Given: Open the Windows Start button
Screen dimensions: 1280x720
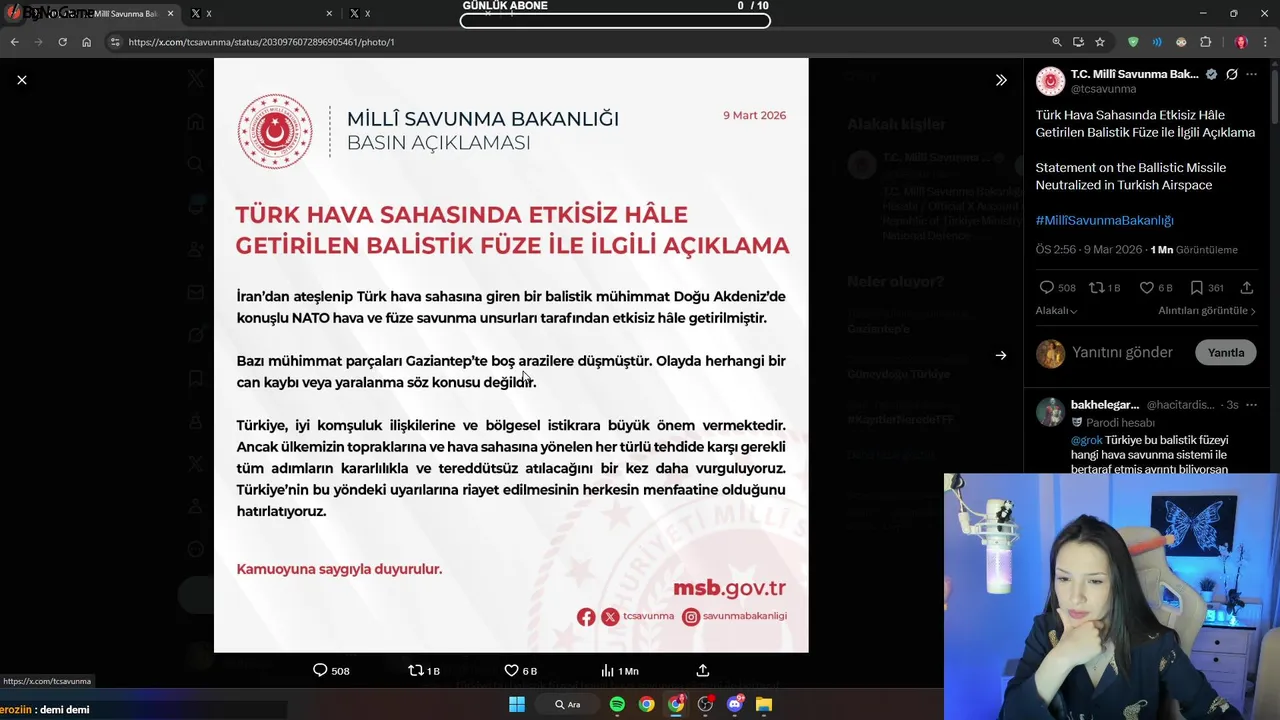Looking at the screenshot, I should (x=517, y=704).
